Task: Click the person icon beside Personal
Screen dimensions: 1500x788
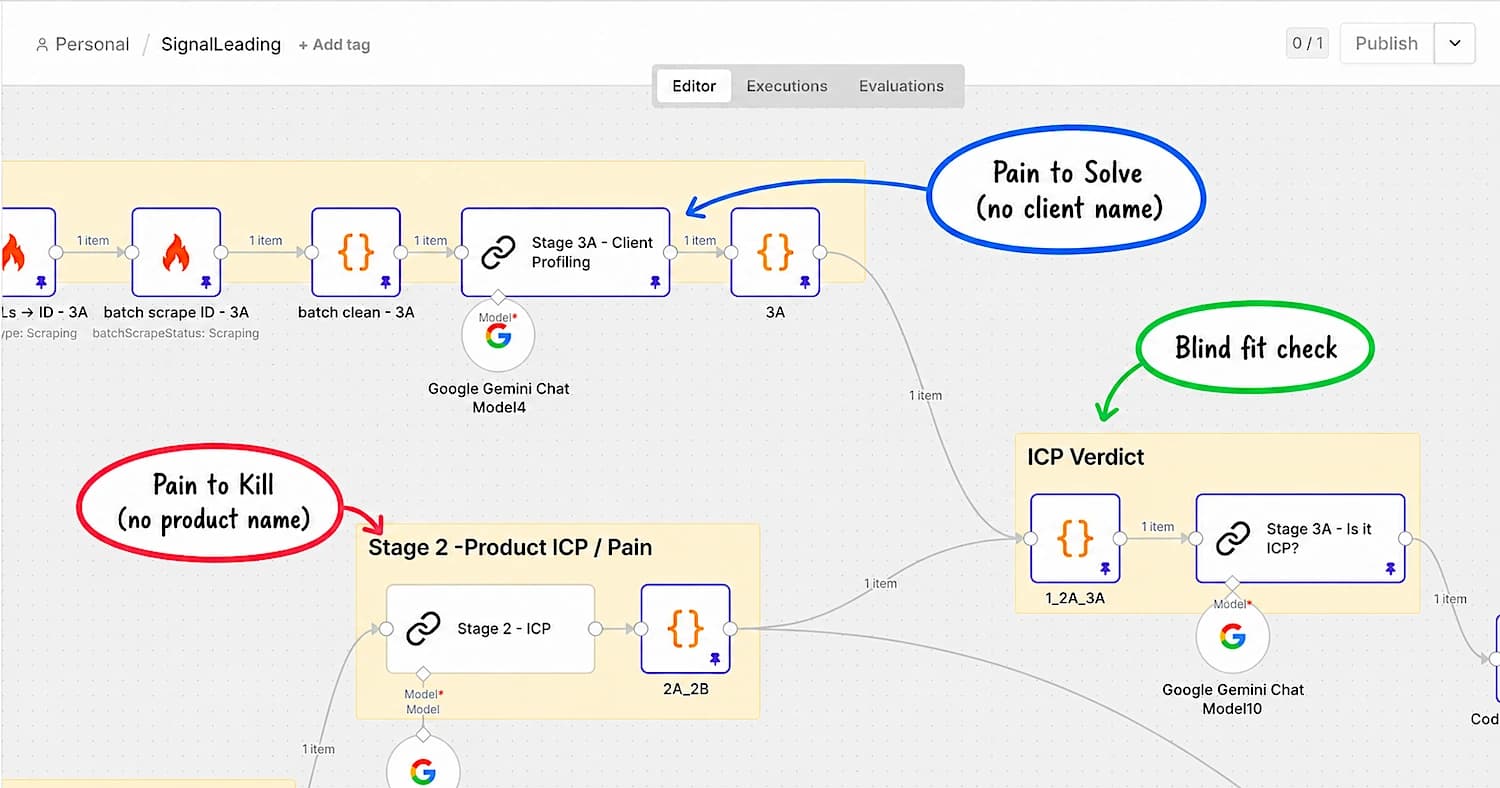Action: click(x=42, y=44)
